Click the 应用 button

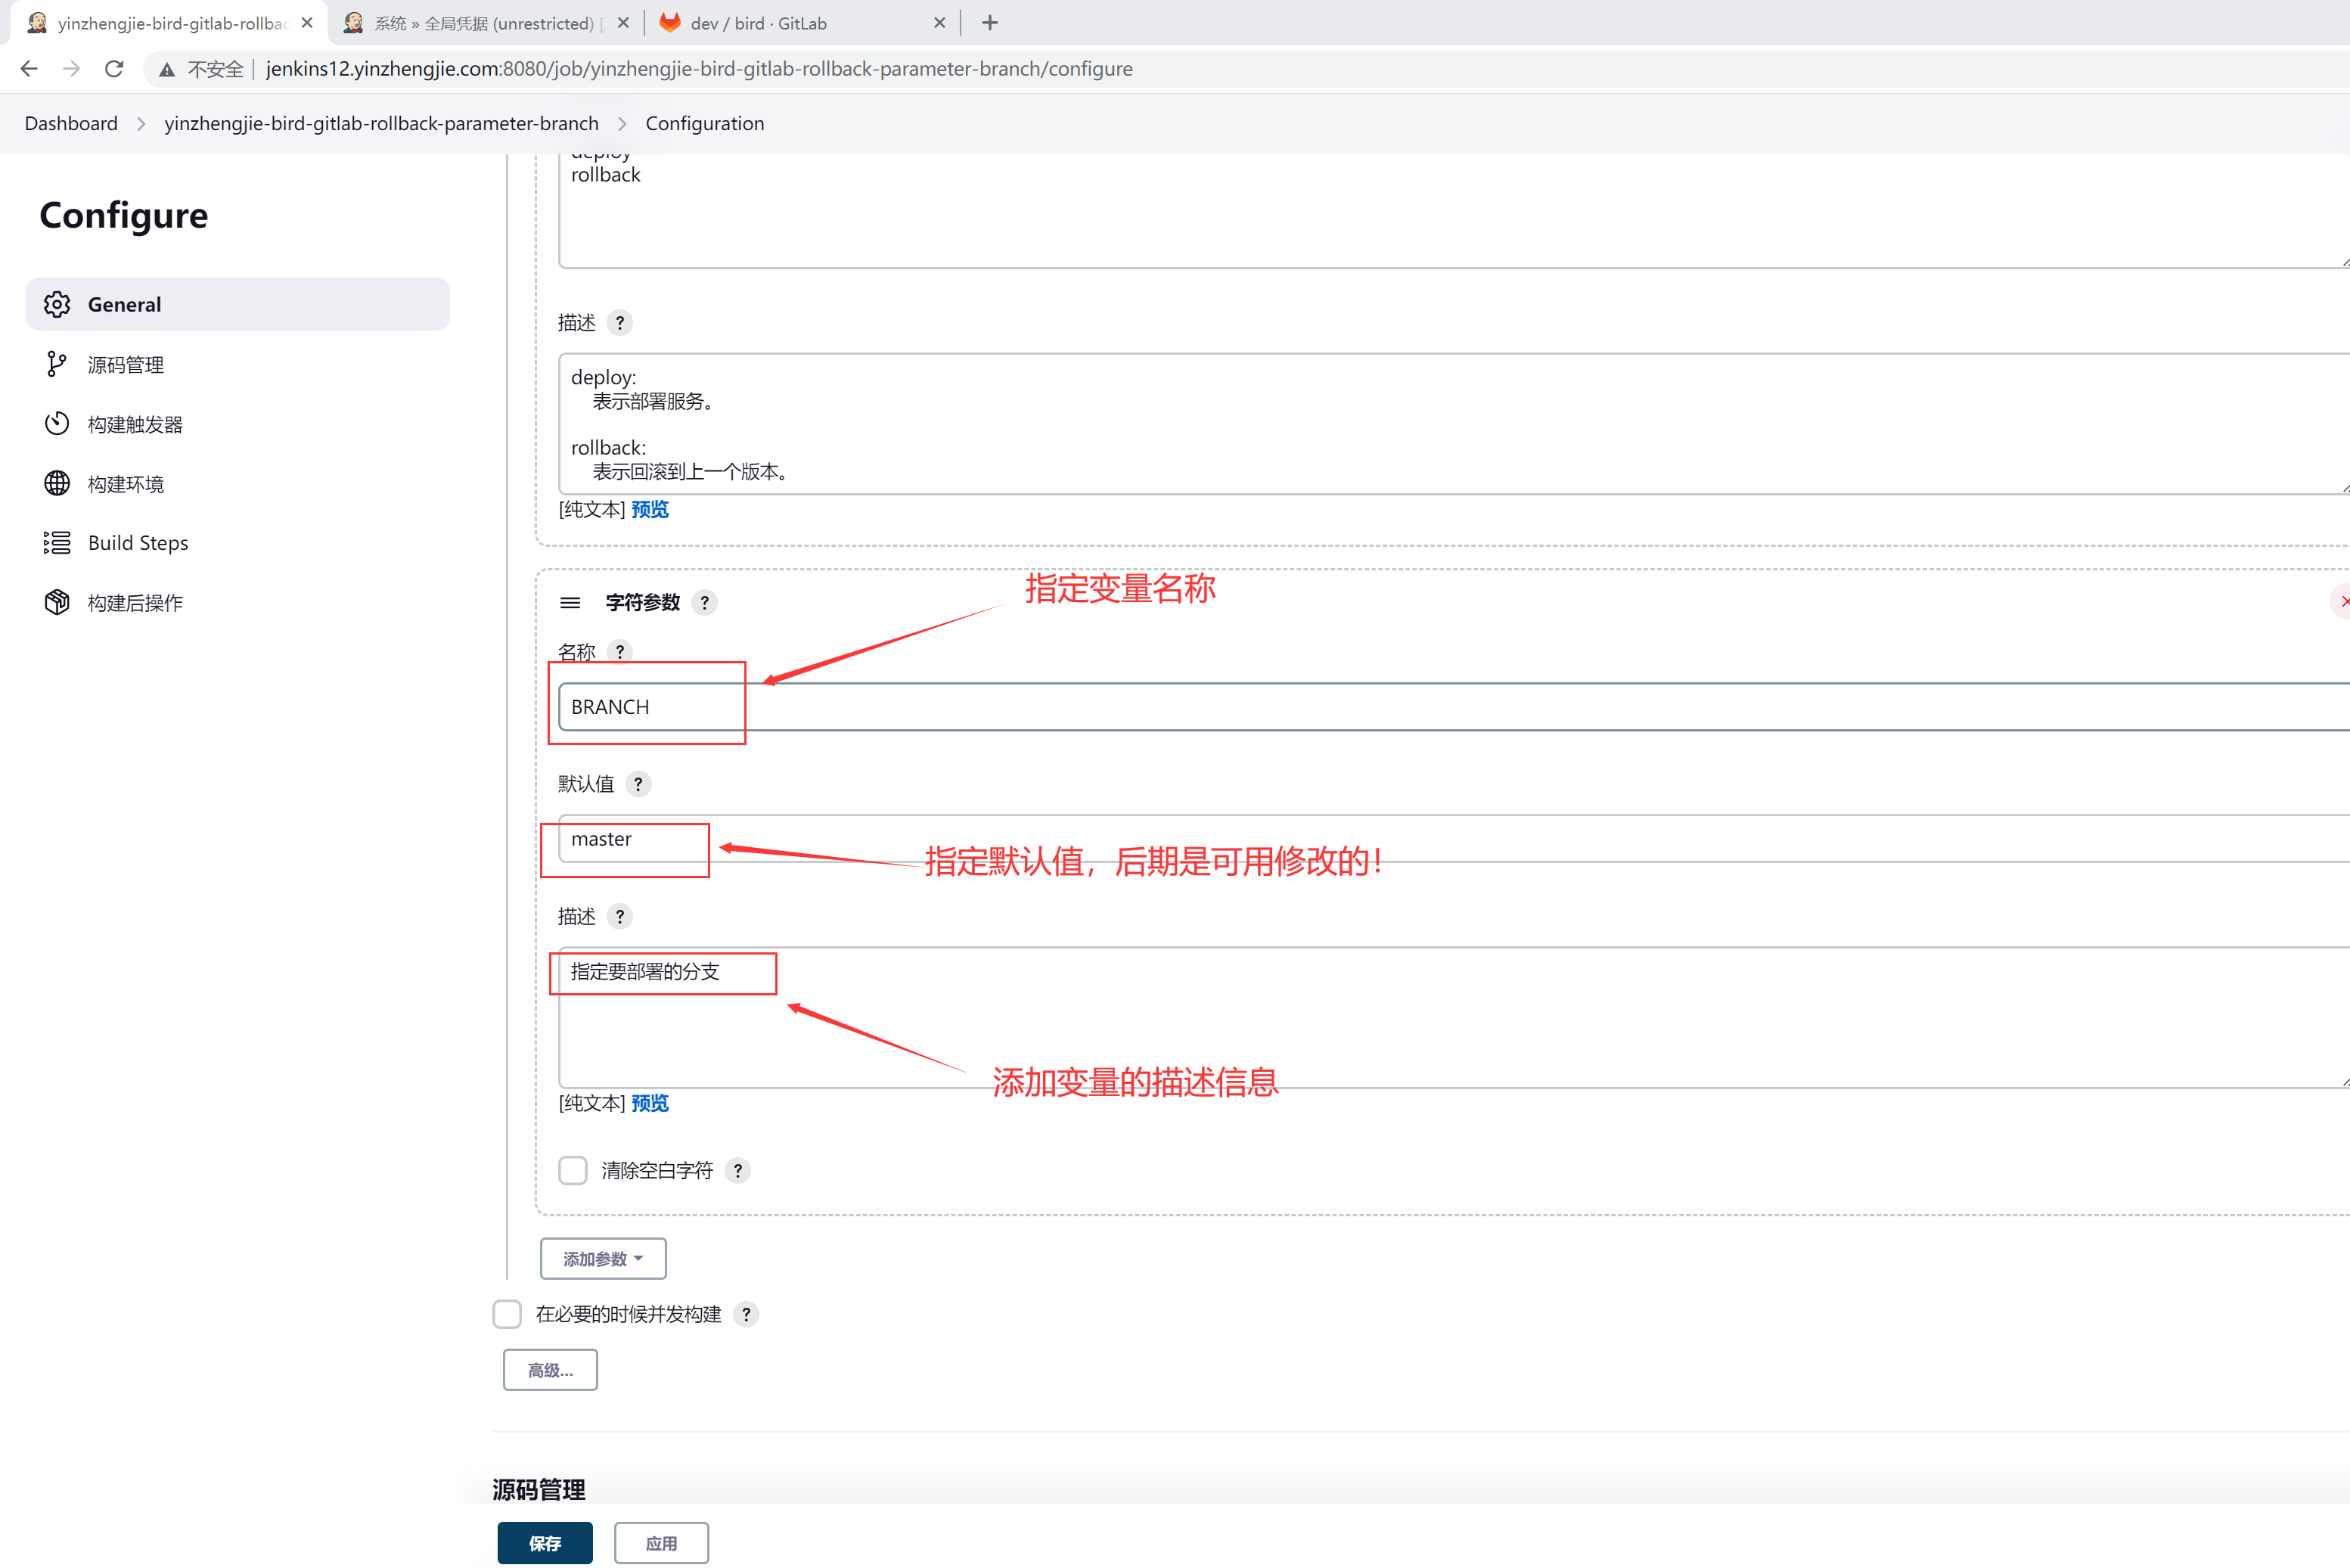pyautogui.click(x=661, y=1543)
